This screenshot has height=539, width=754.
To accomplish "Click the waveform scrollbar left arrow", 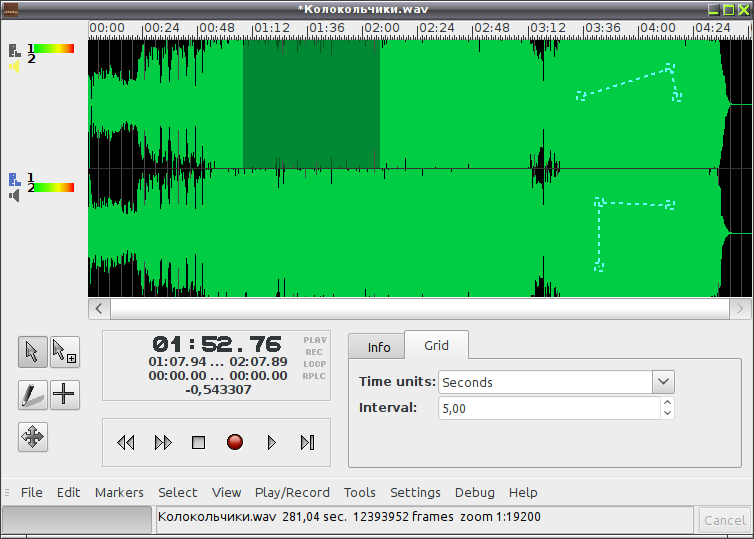I will coord(99,309).
